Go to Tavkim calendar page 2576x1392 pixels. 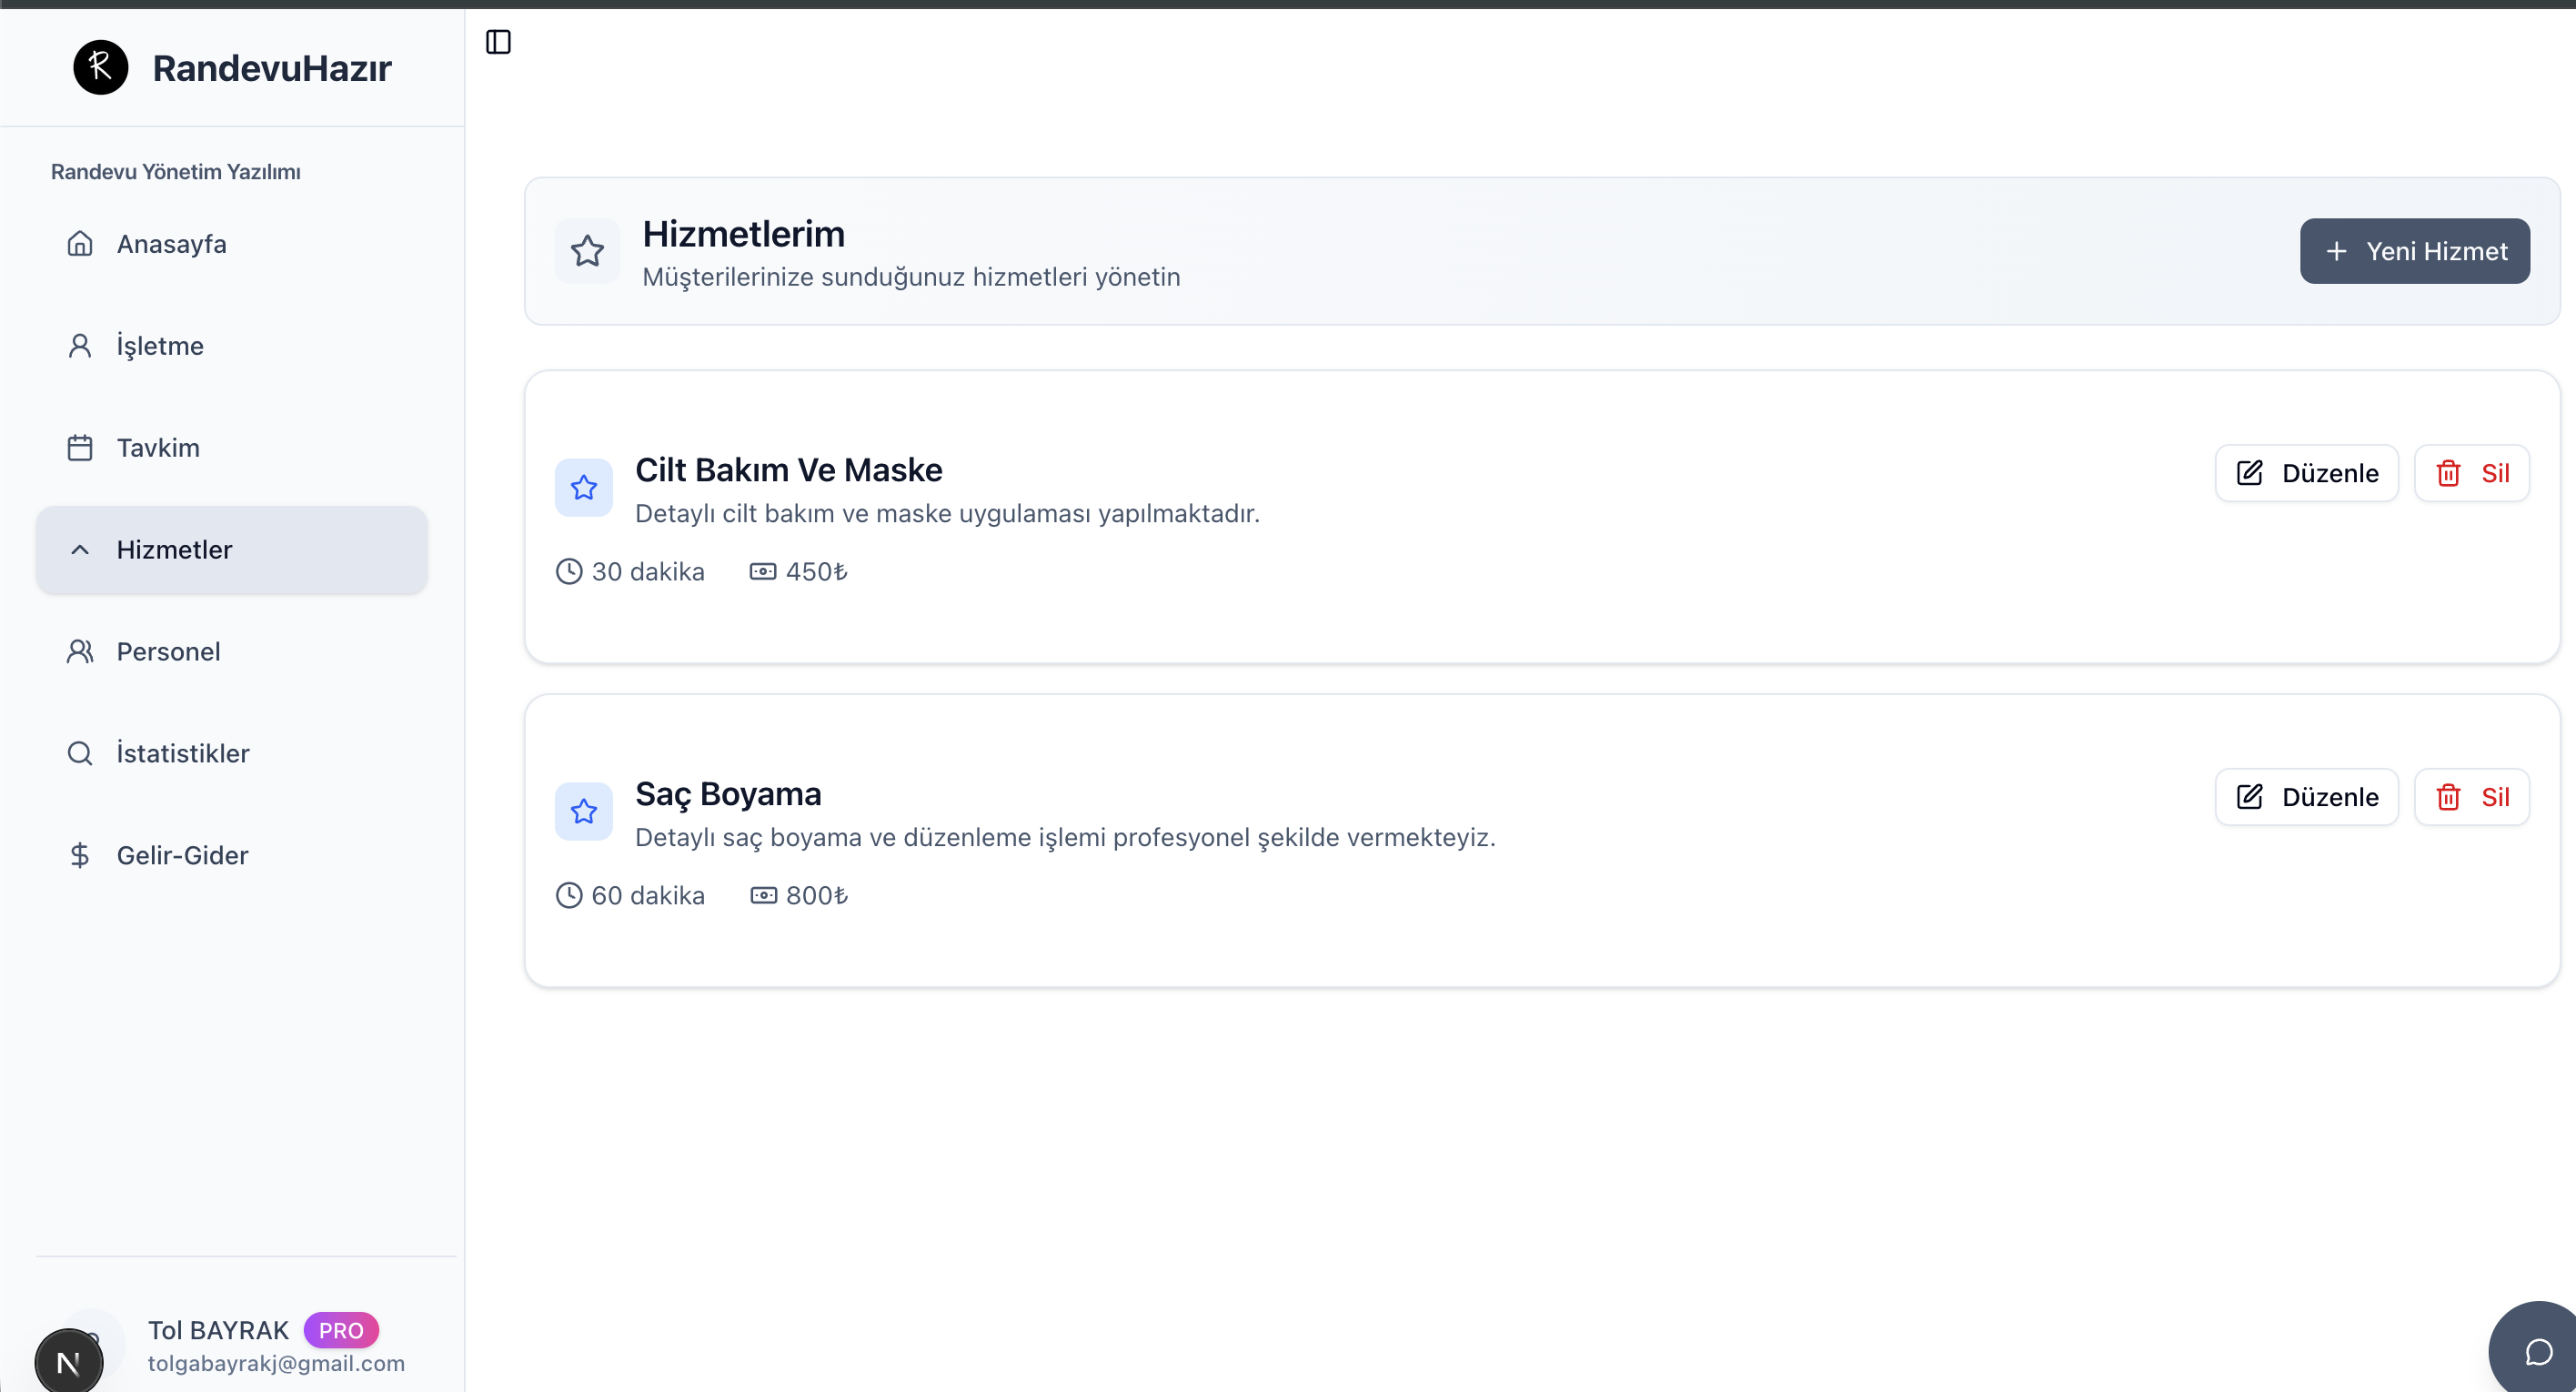pyautogui.click(x=158, y=448)
